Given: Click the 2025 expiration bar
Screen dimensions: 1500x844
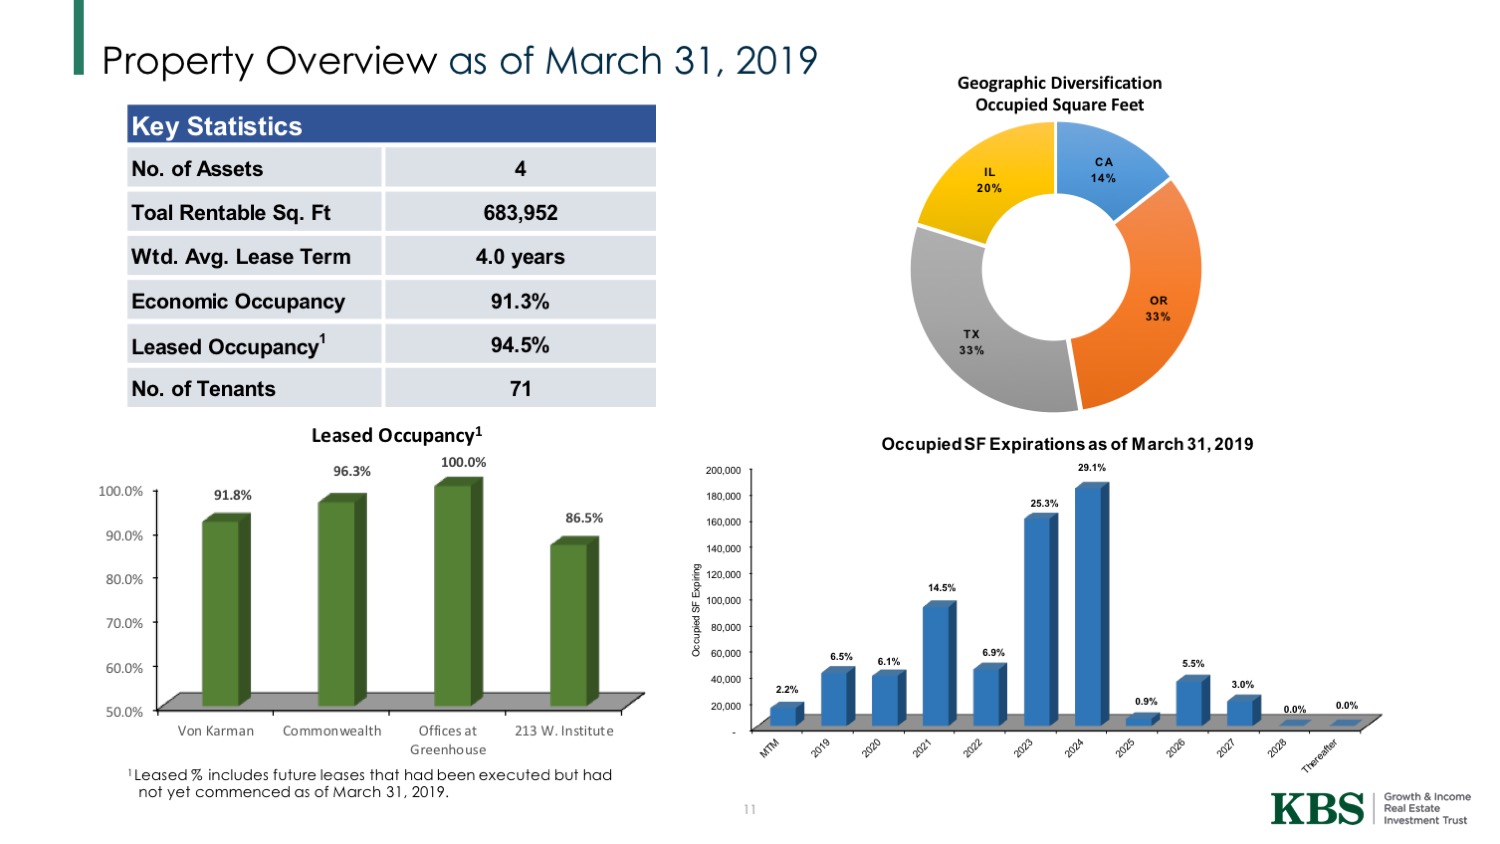Looking at the screenshot, I should (1142, 719).
